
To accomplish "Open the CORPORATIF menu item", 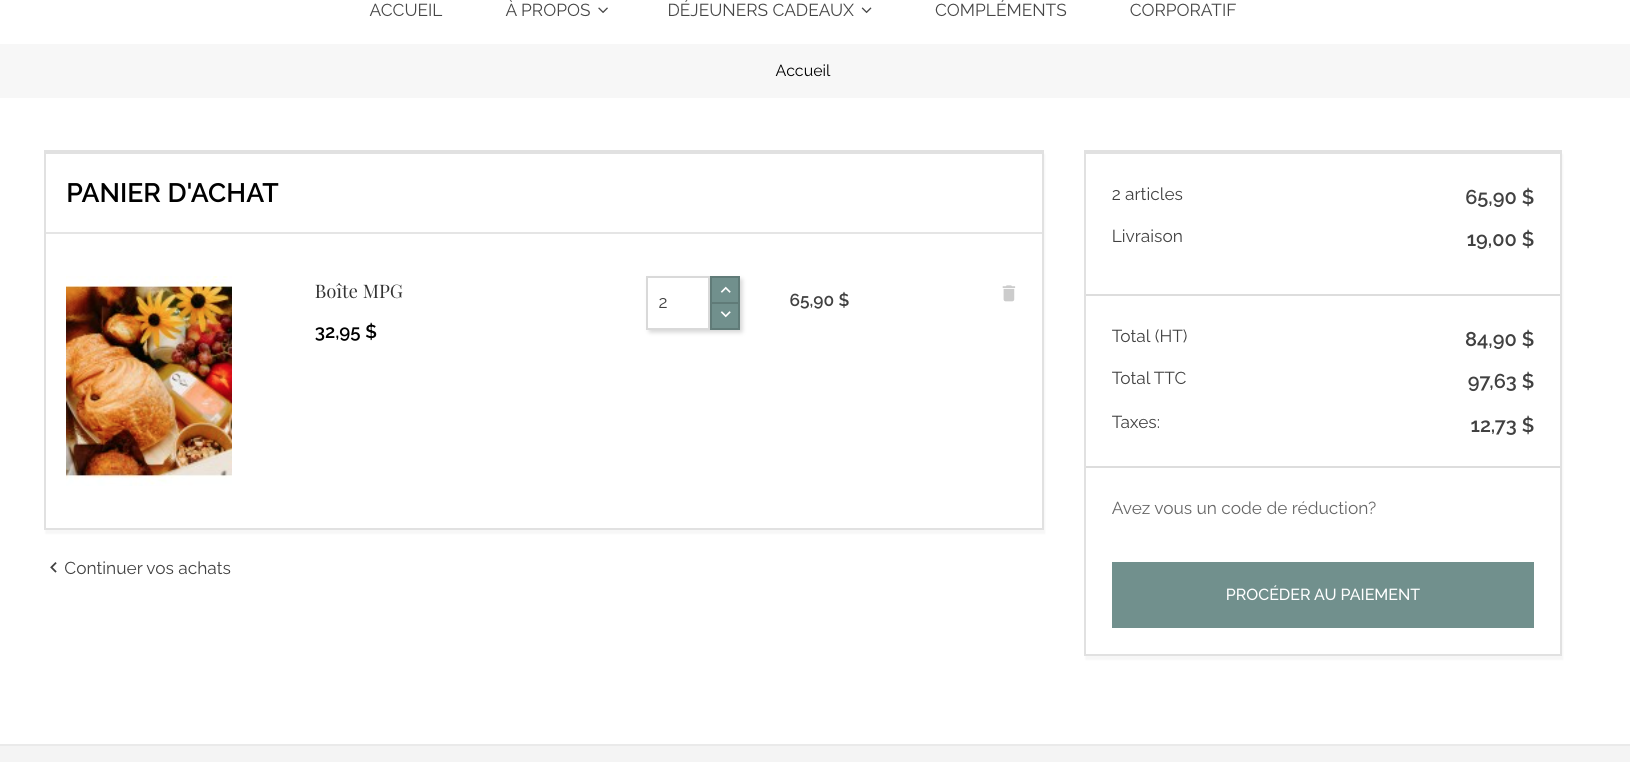I will coord(1183,10).
